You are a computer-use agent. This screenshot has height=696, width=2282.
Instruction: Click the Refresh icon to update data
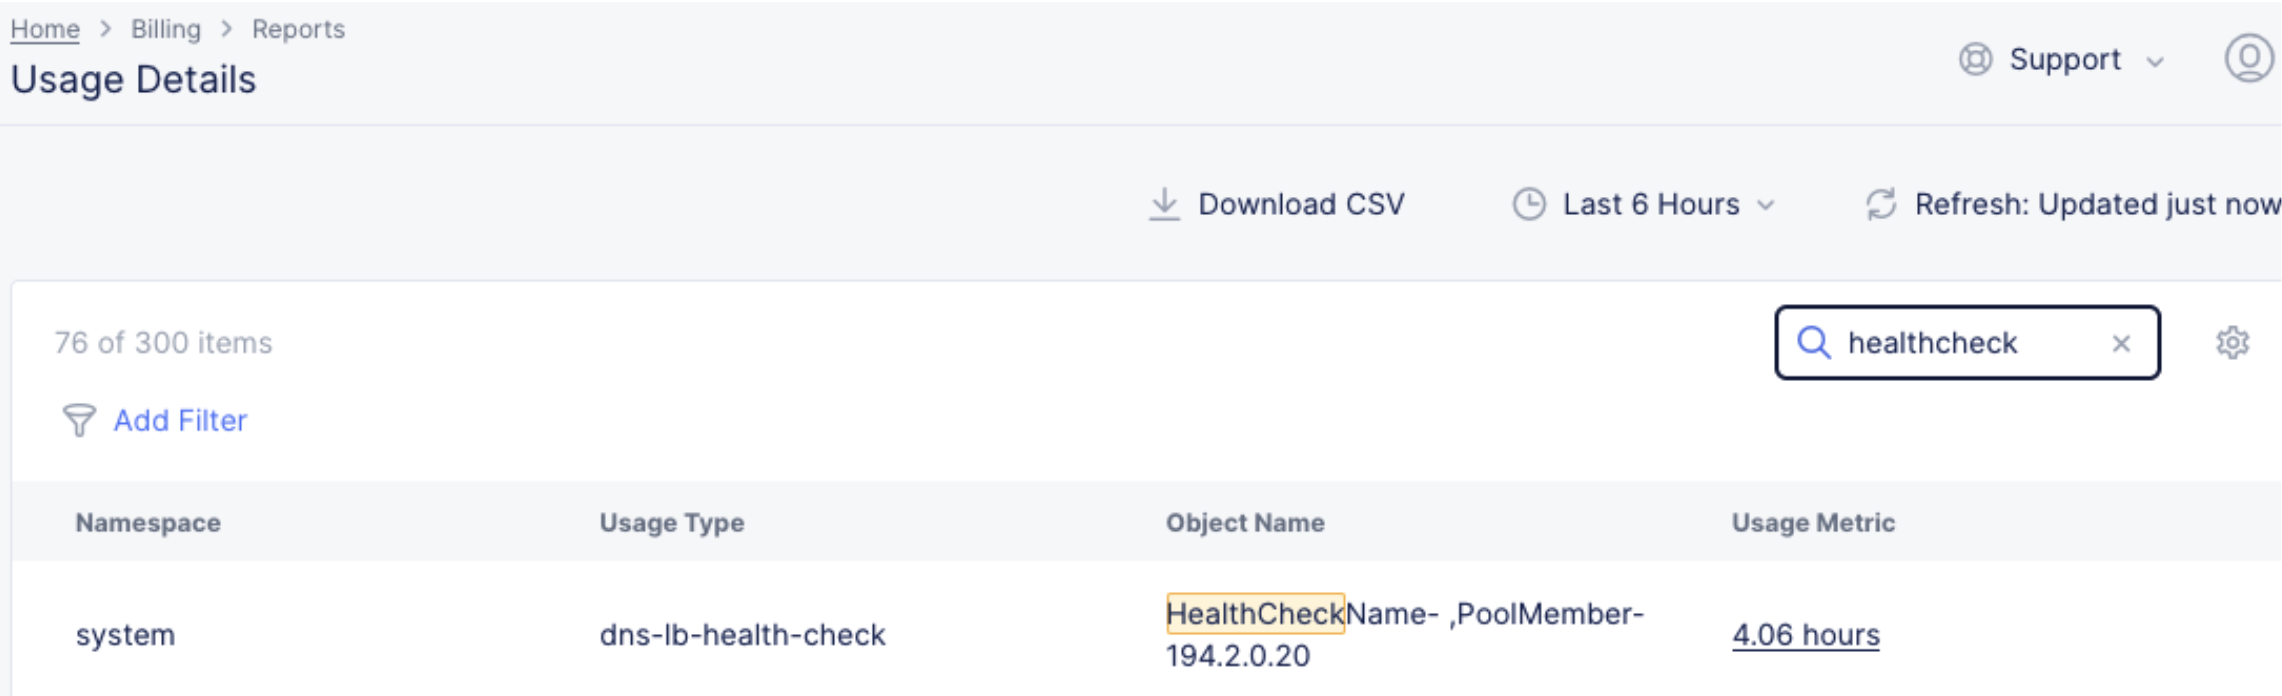point(1881,203)
